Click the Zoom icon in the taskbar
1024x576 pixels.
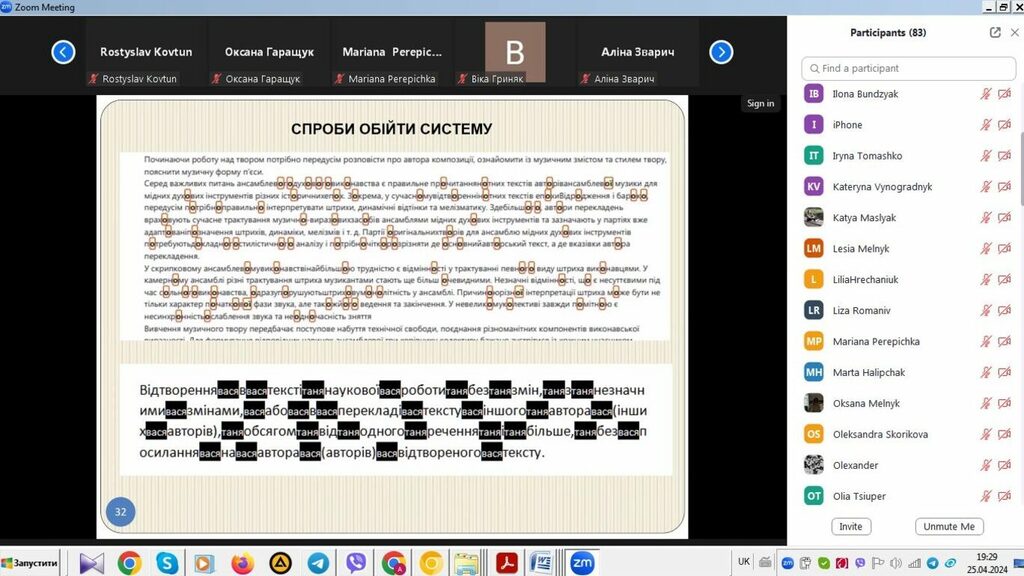(x=581, y=563)
